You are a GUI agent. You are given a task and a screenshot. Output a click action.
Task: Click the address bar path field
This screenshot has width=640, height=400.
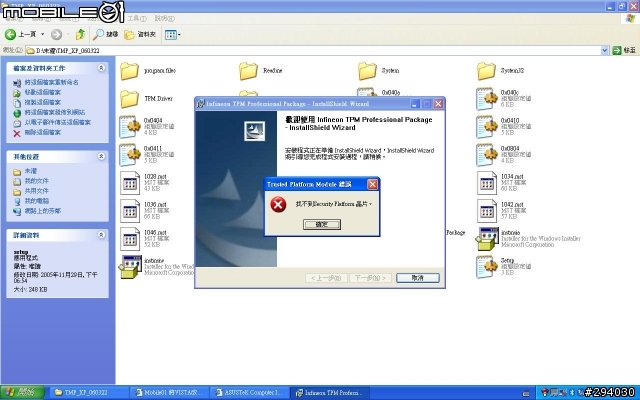coord(312,50)
